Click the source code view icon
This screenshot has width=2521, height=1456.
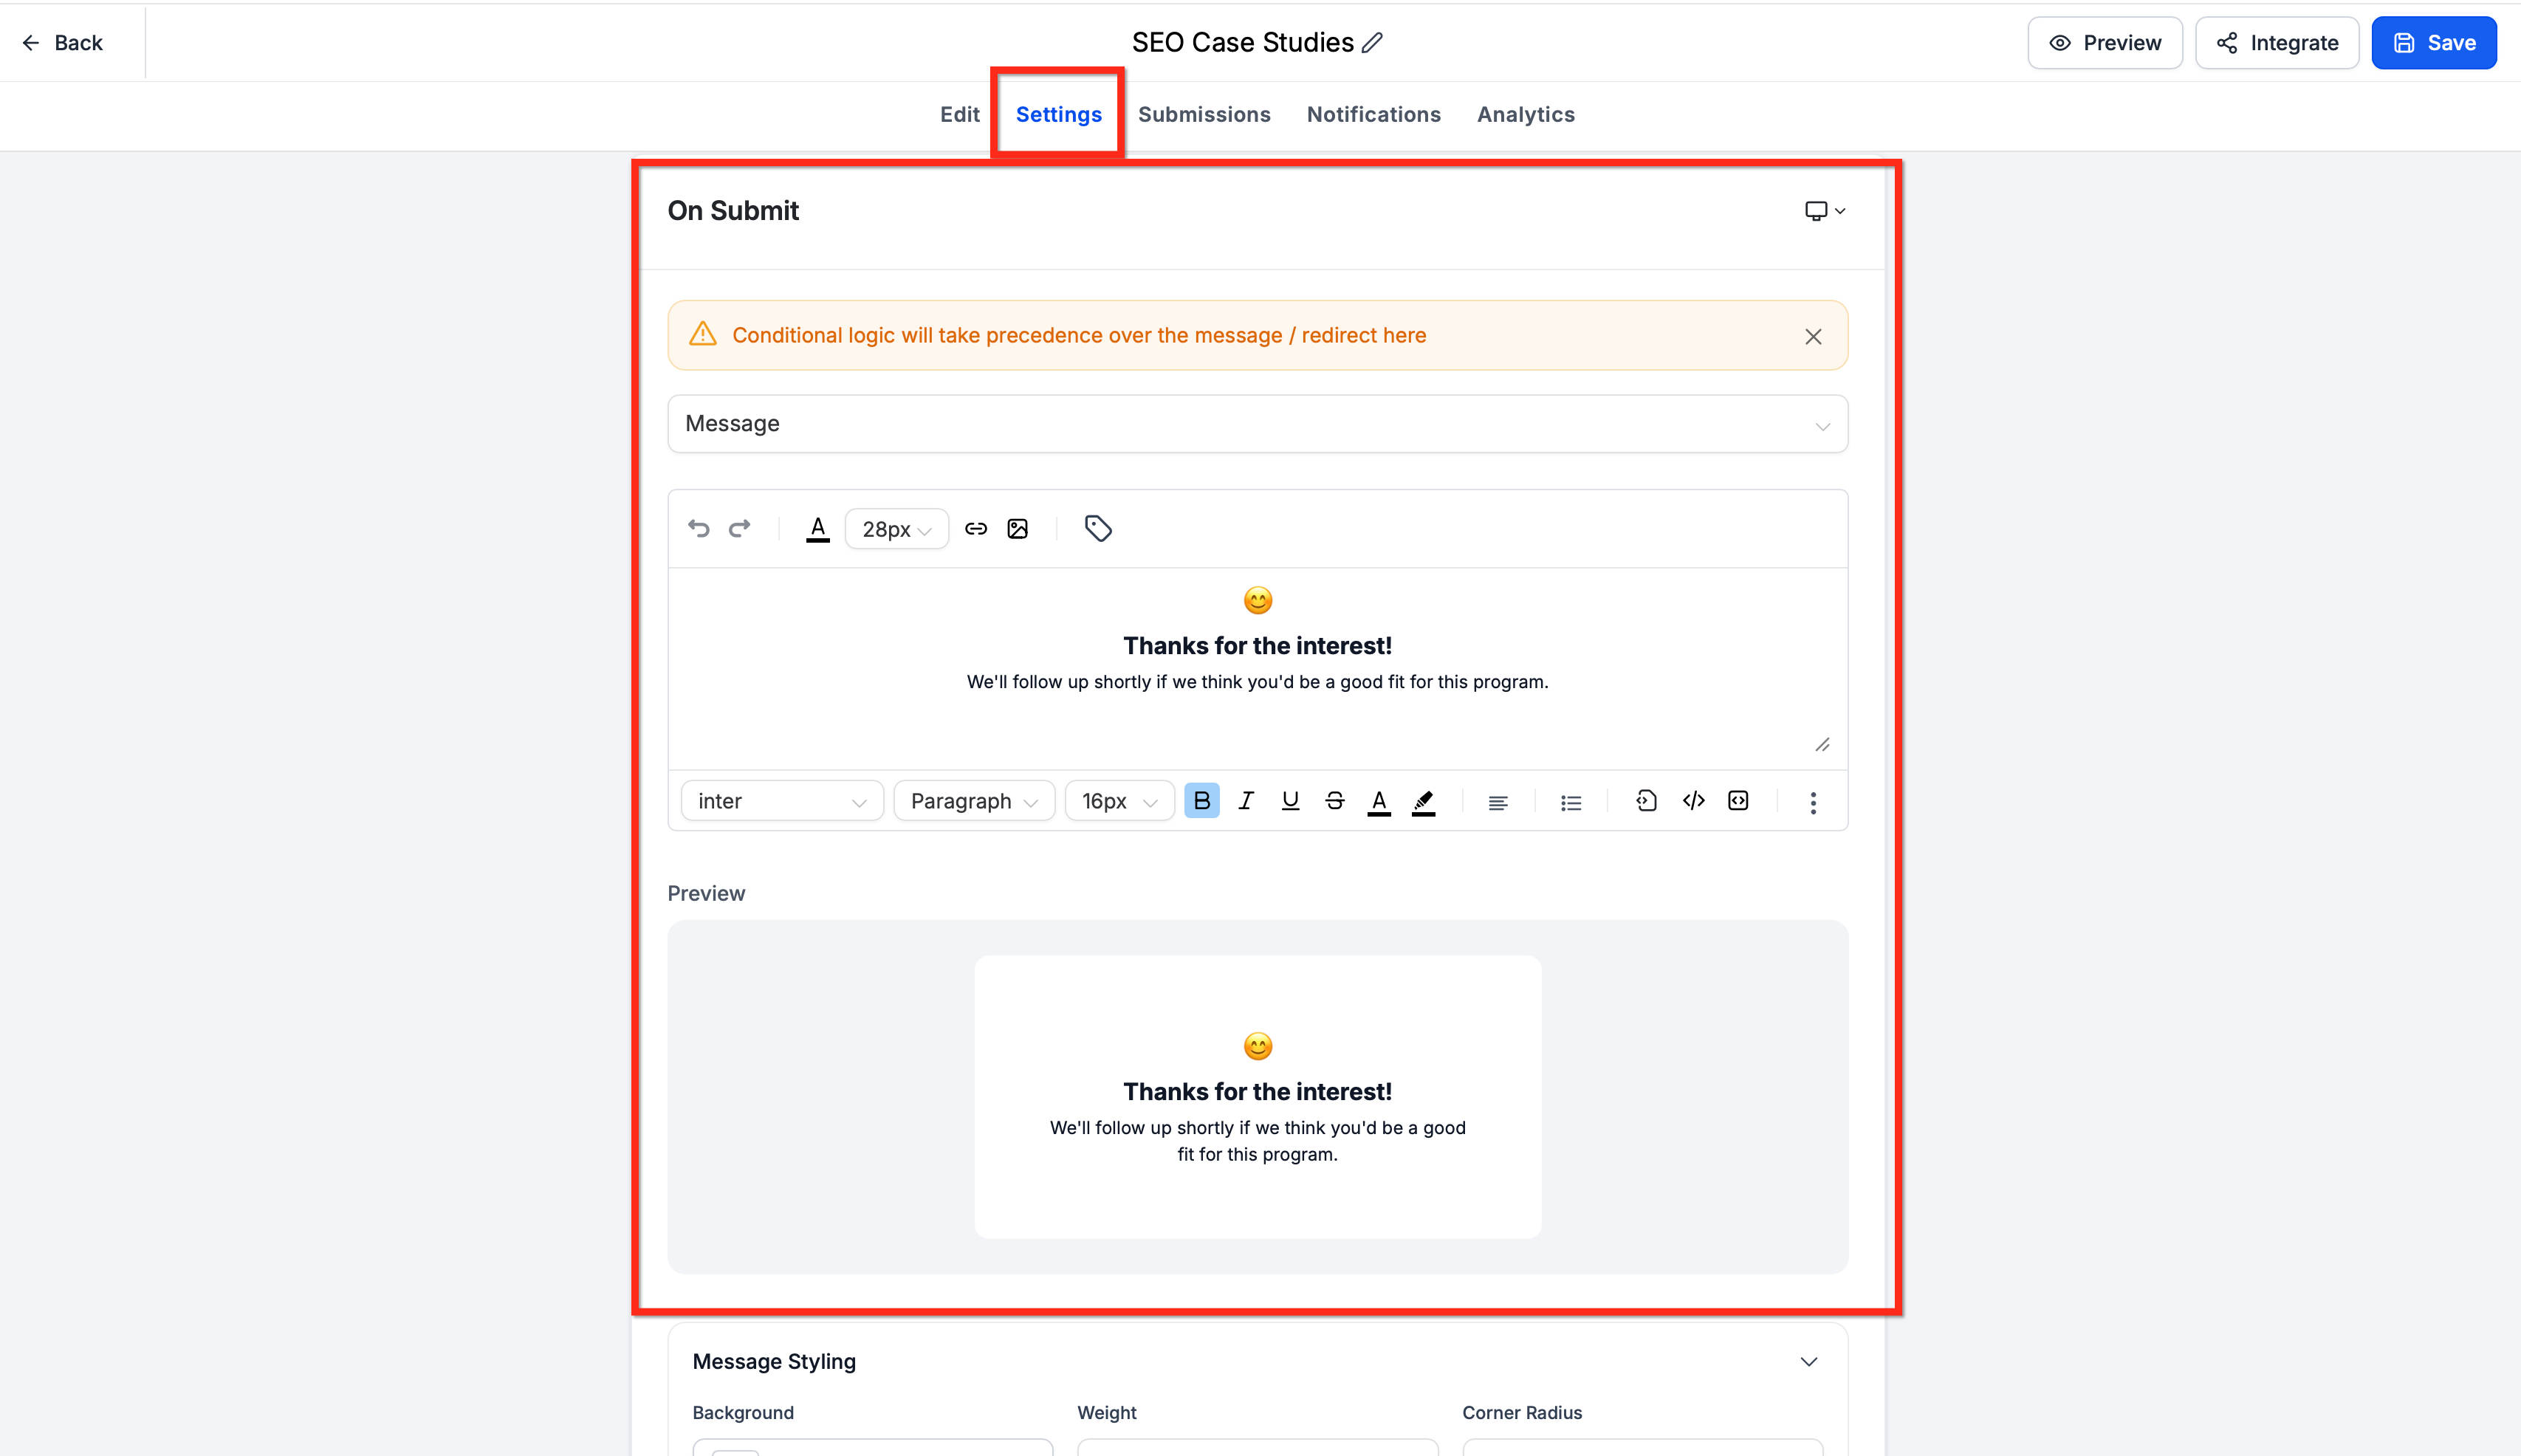point(1693,801)
